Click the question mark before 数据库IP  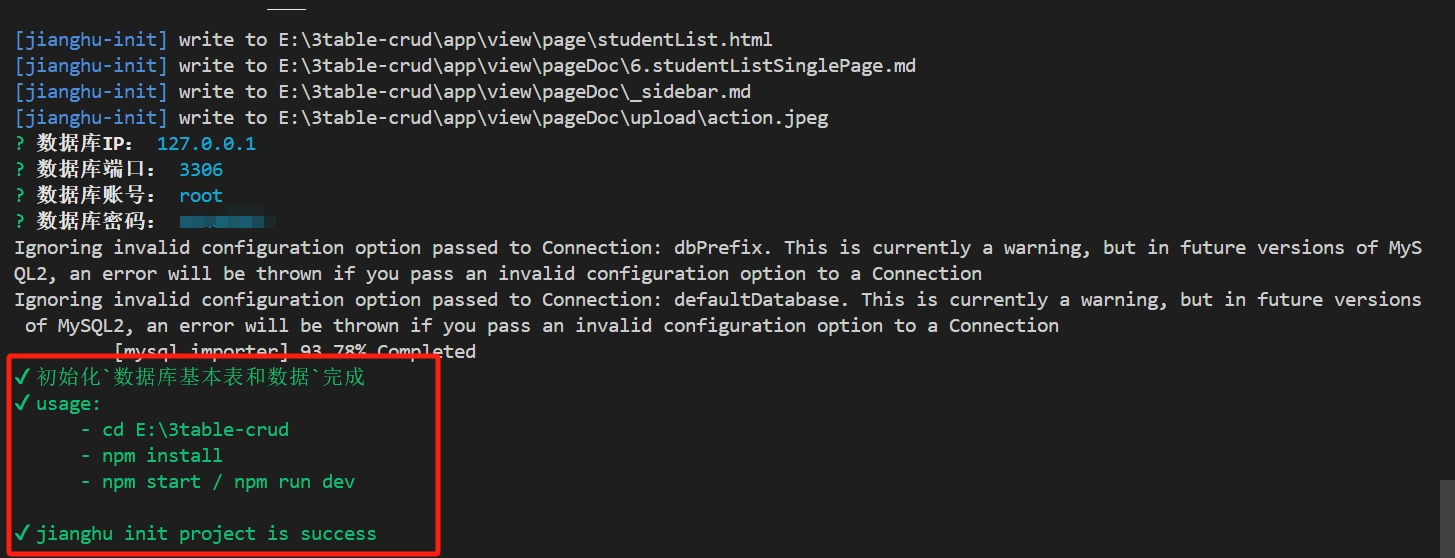click(x=20, y=143)
